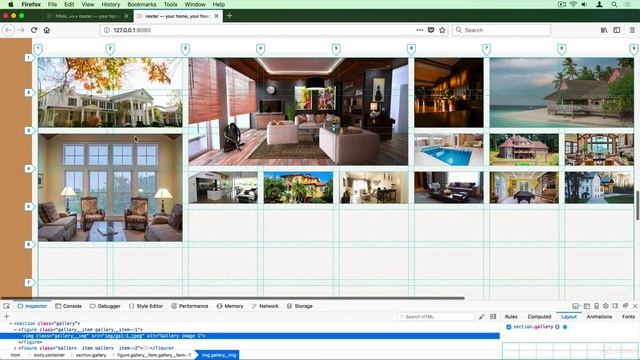Open the Network tab
The width and height of the screenshot is (640, 360).
click(265, 306)
